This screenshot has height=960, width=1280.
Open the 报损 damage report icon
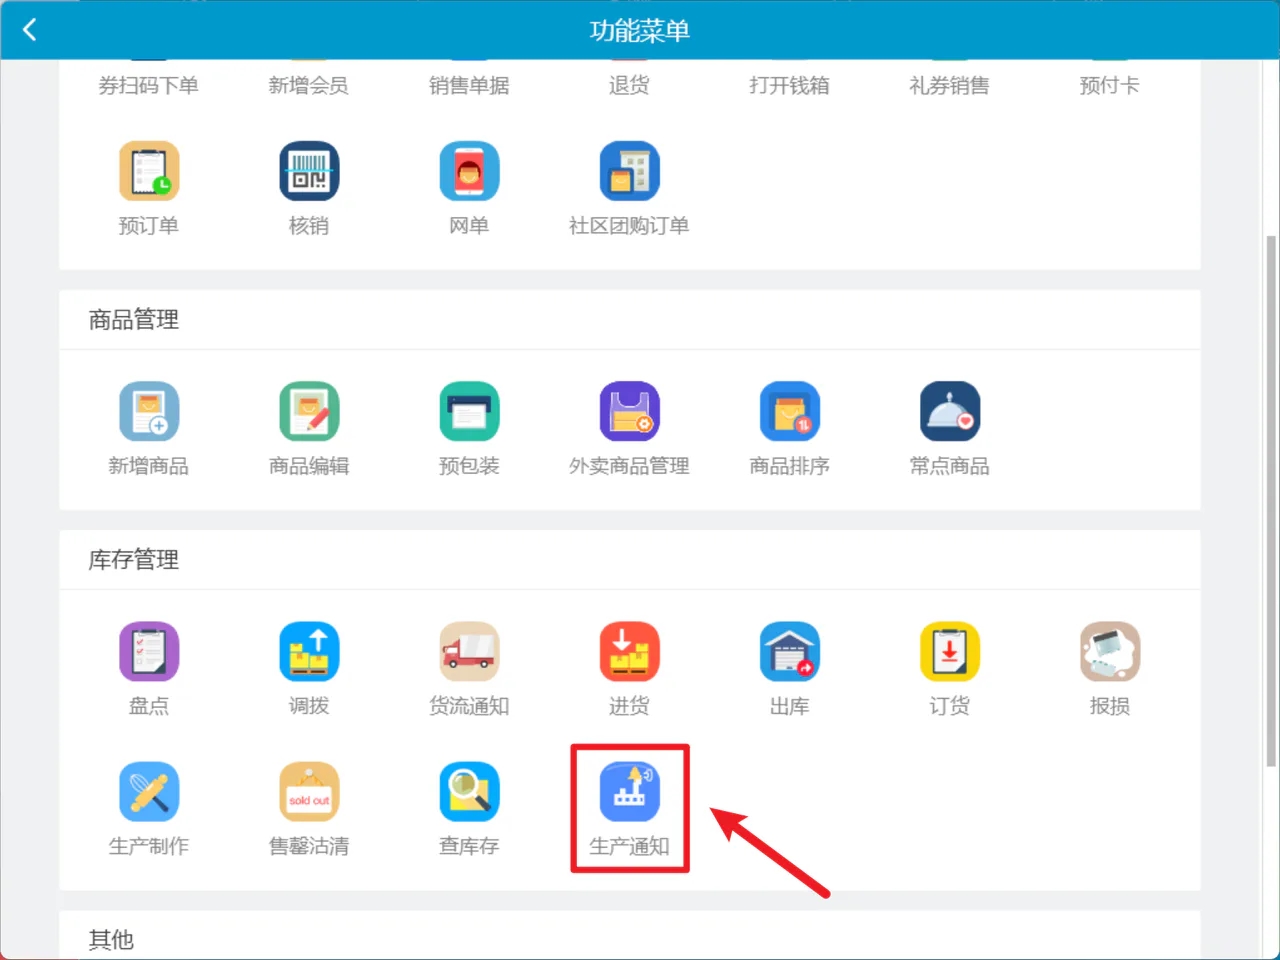click(x=1109, y=651)
